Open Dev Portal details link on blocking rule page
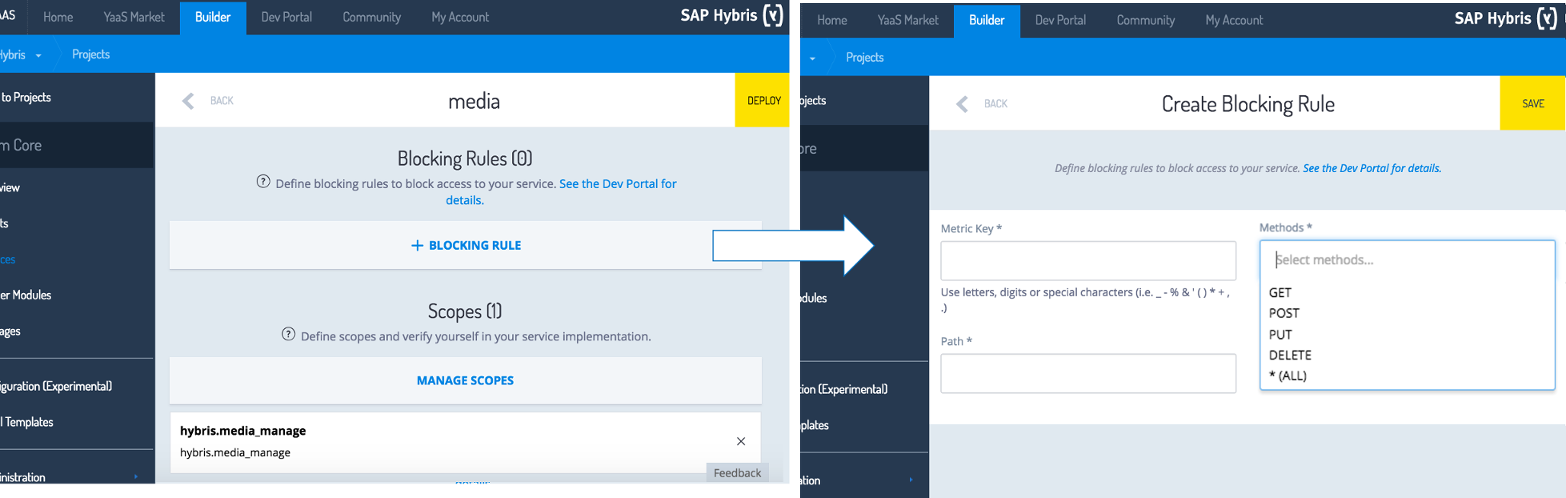1566x498 pixels. (1372, 168)
